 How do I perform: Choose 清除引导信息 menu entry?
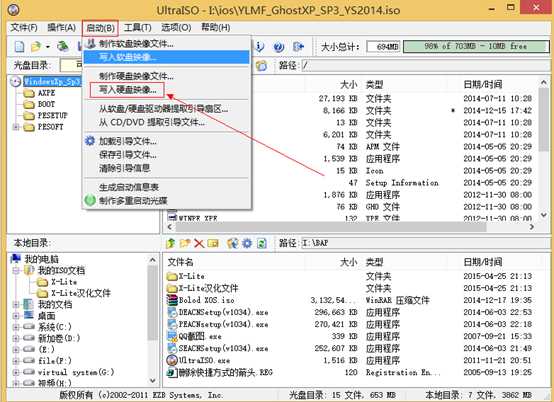pos(167,168)
